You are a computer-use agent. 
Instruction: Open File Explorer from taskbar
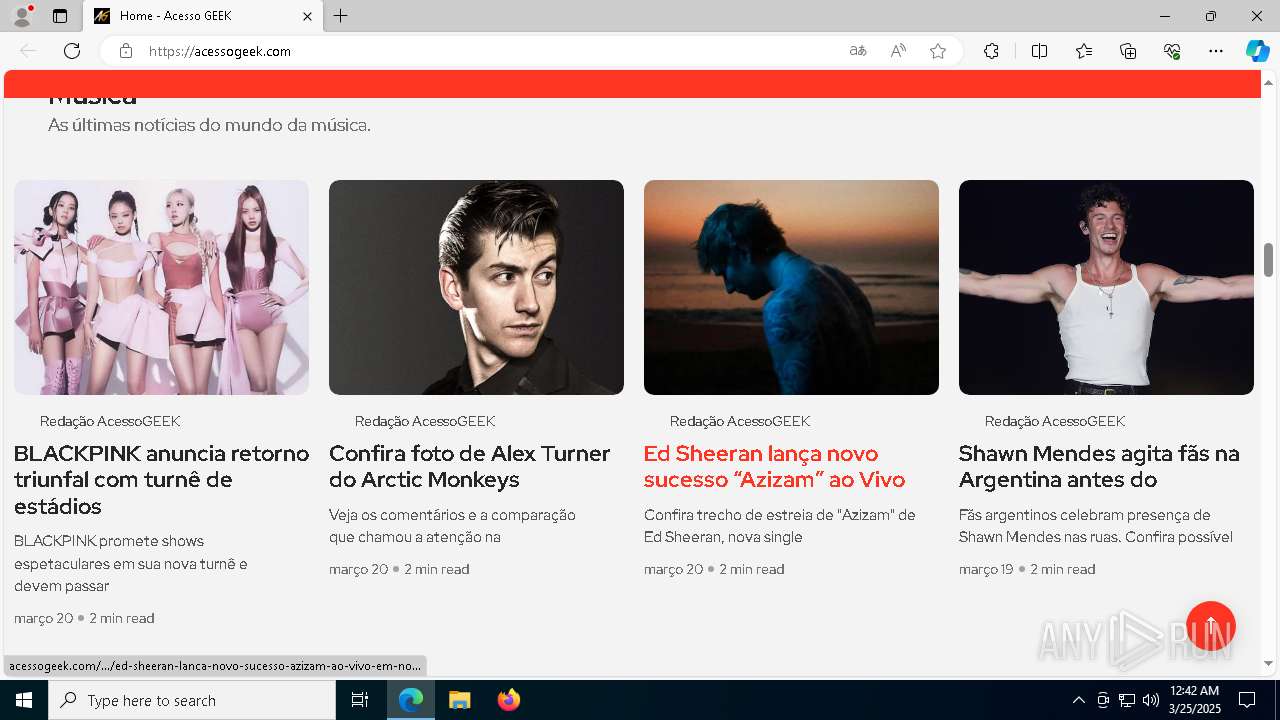(459, 700)
